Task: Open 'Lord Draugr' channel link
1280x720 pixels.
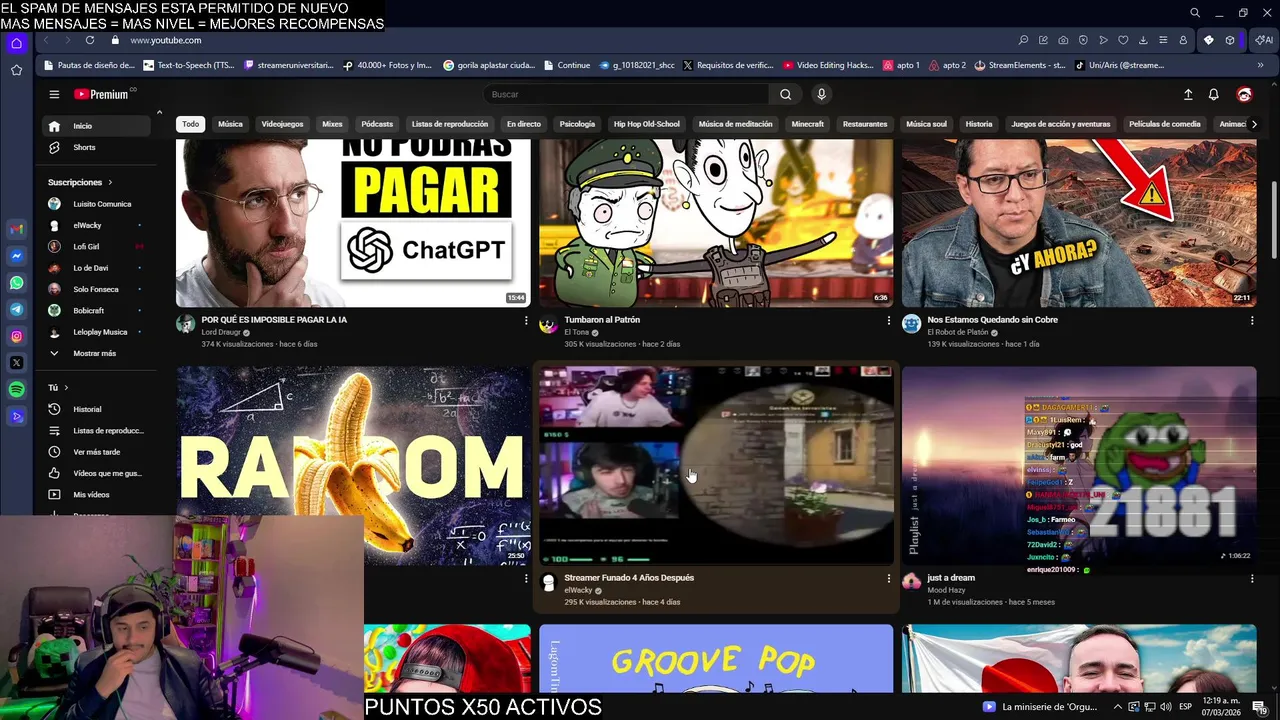Action: (221, 332)
